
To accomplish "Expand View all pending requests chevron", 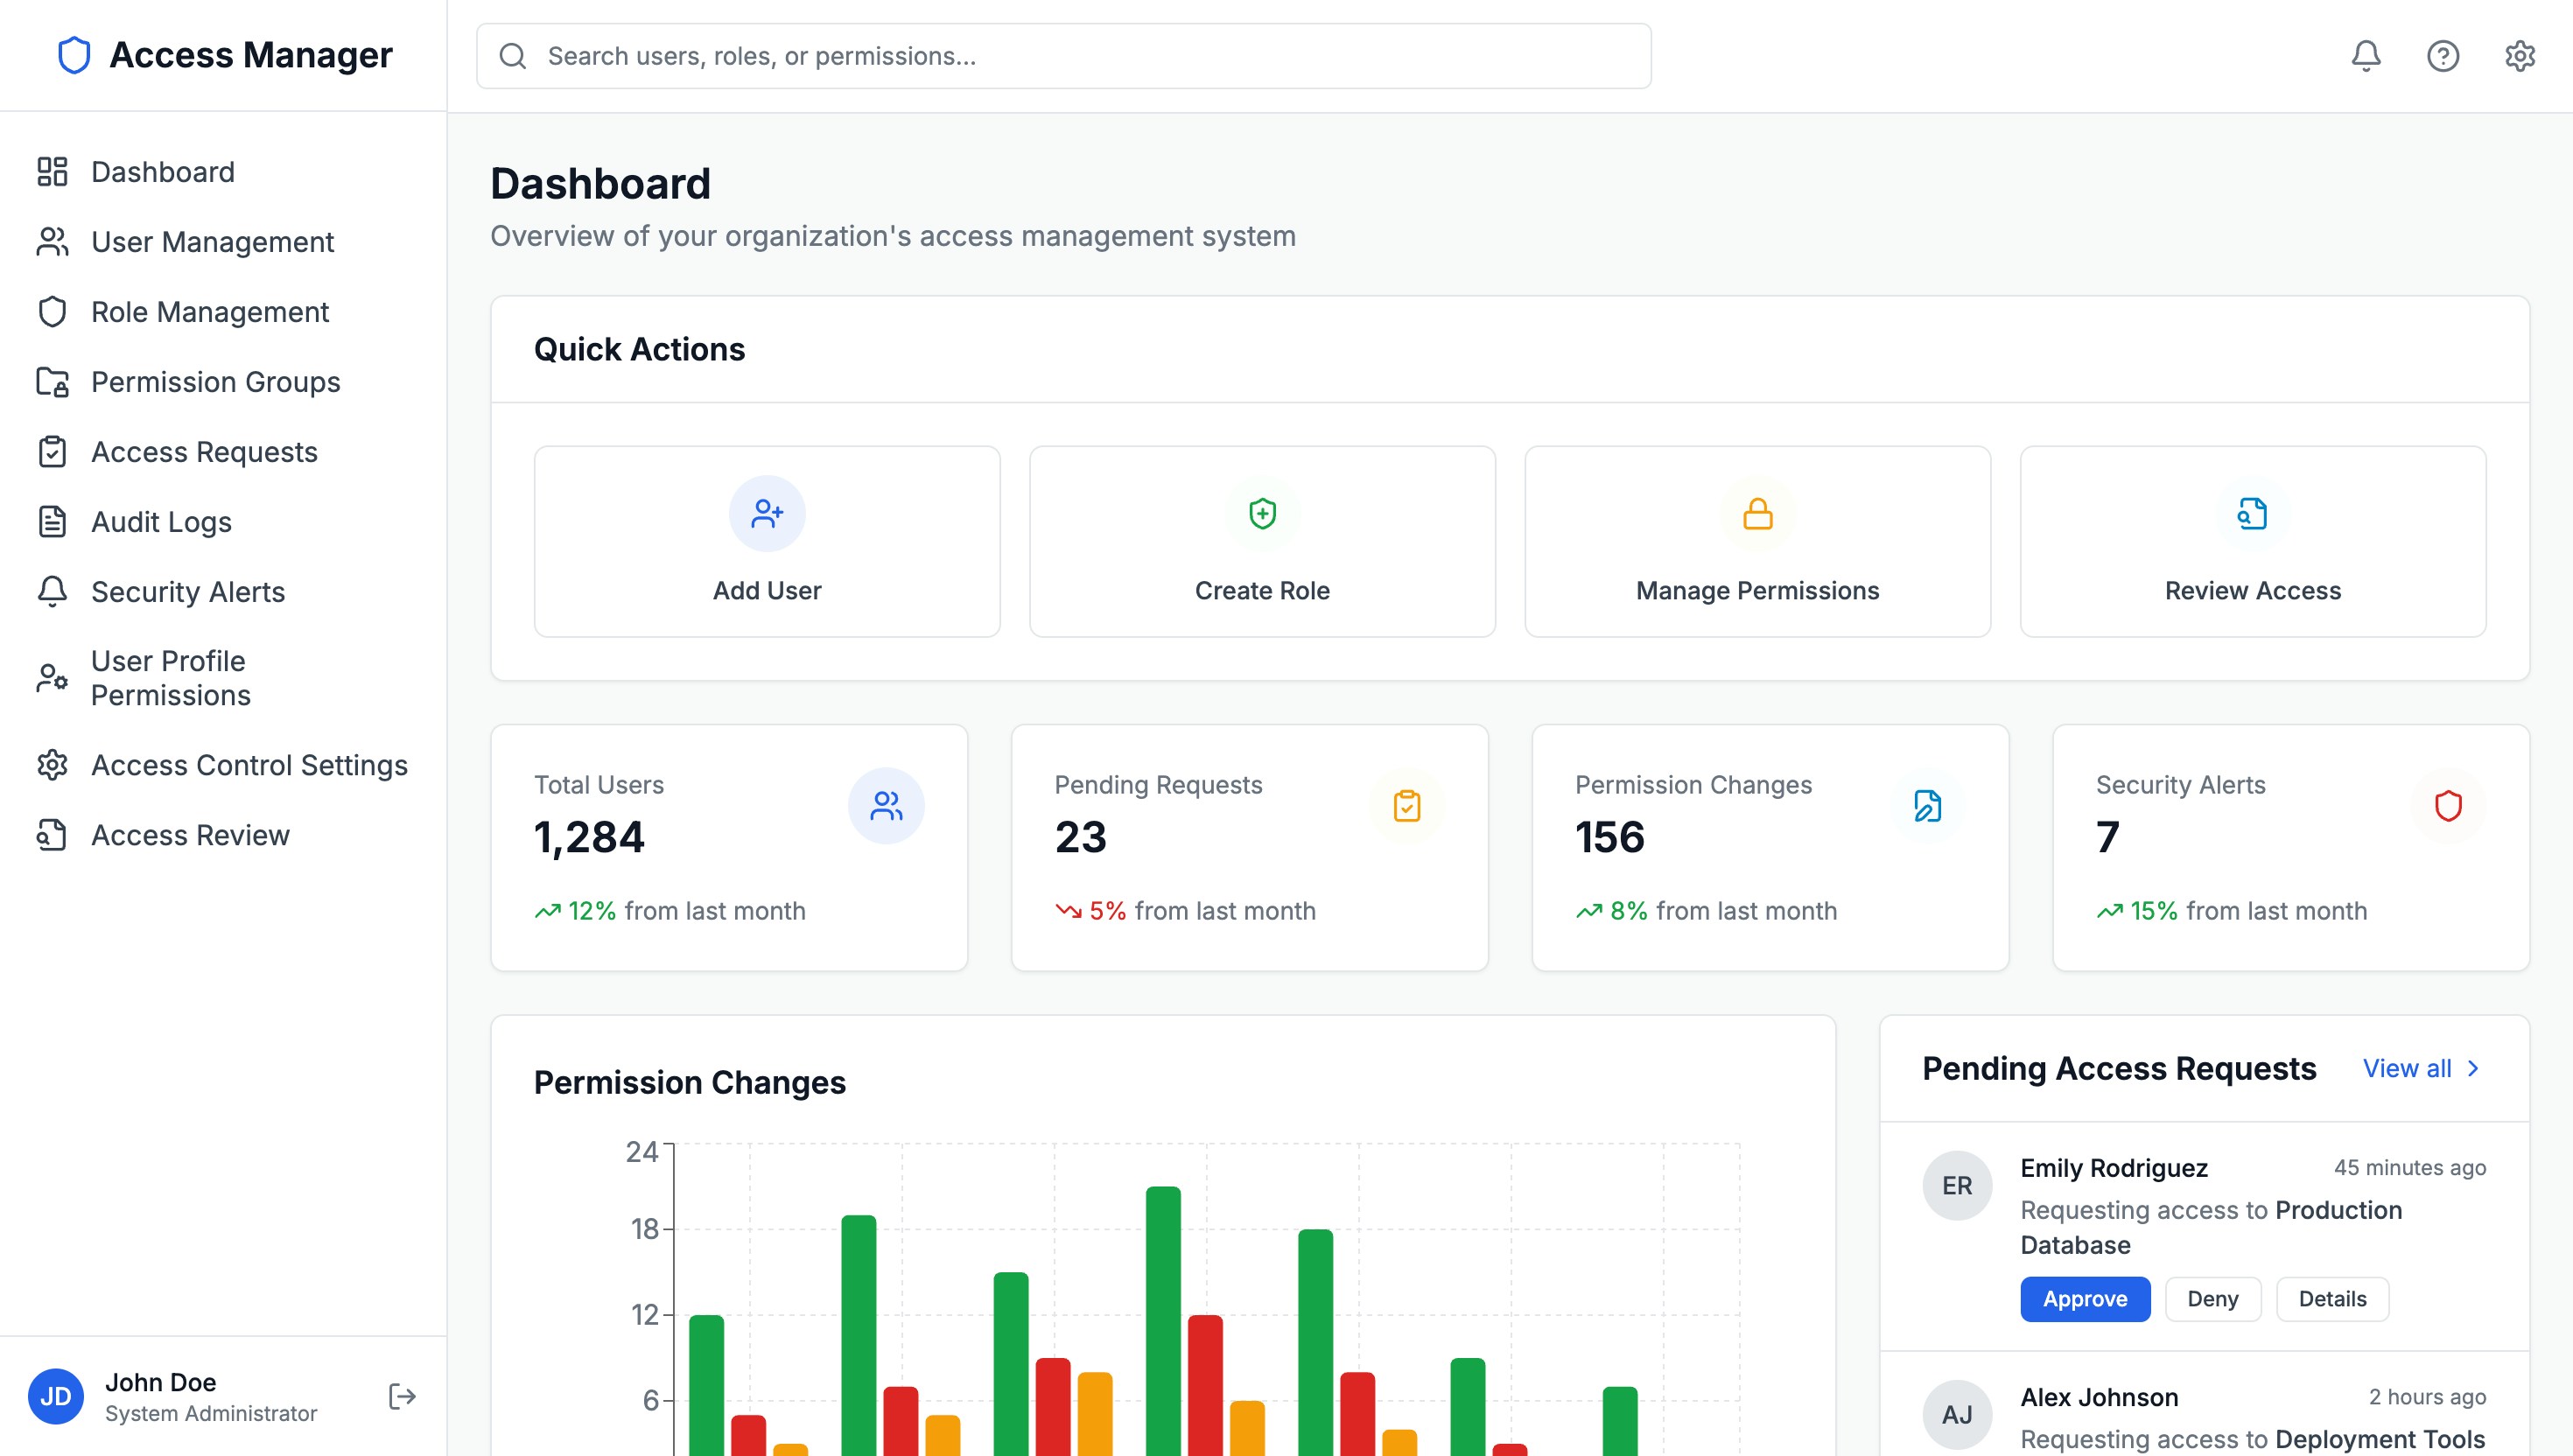I will (x=2473, y=1068).
